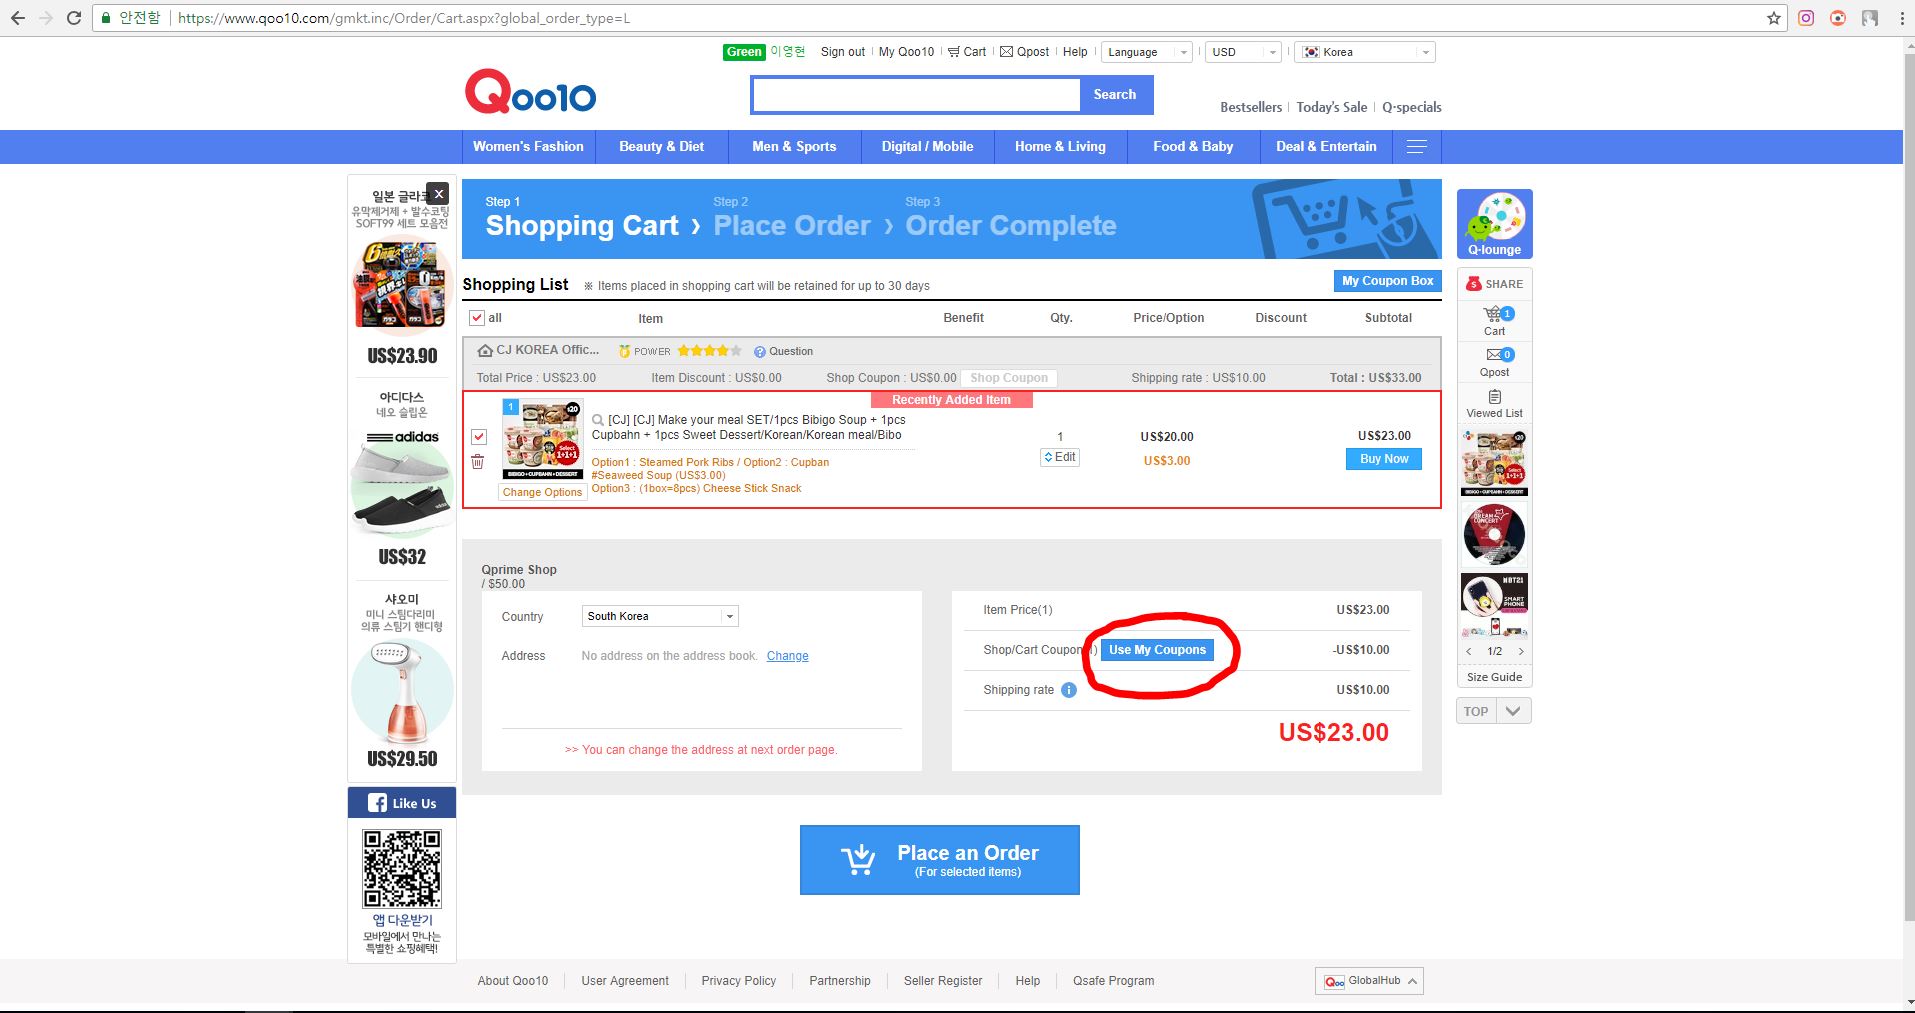Image resolution: width=1915 pixels, height=1013 pixels.
Task: Click the Shipping rate info icon
Action: [1068, 690]
